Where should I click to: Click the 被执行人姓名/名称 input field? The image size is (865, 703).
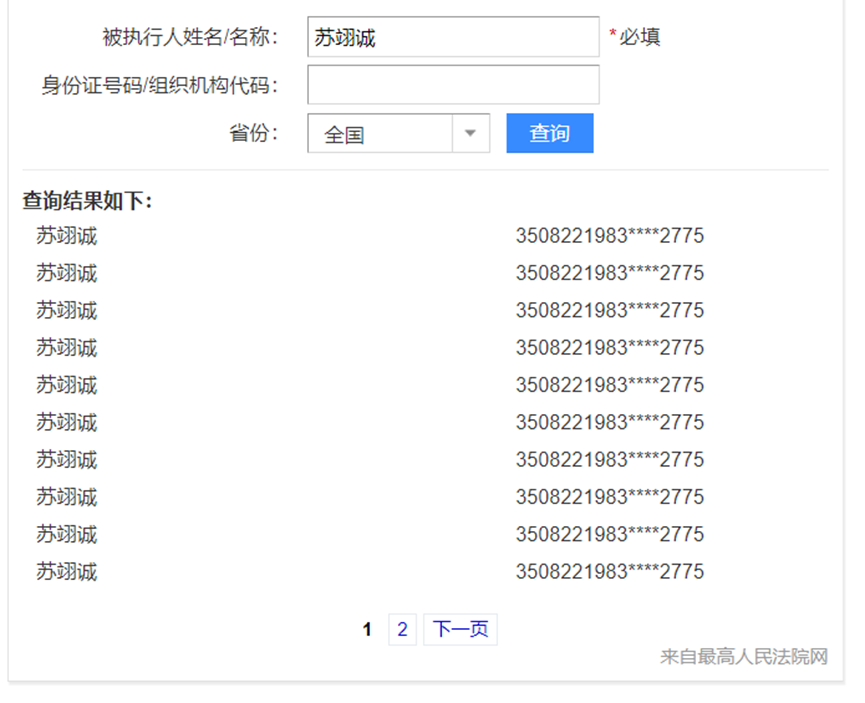pyautogui.click(x=452, y=38)
